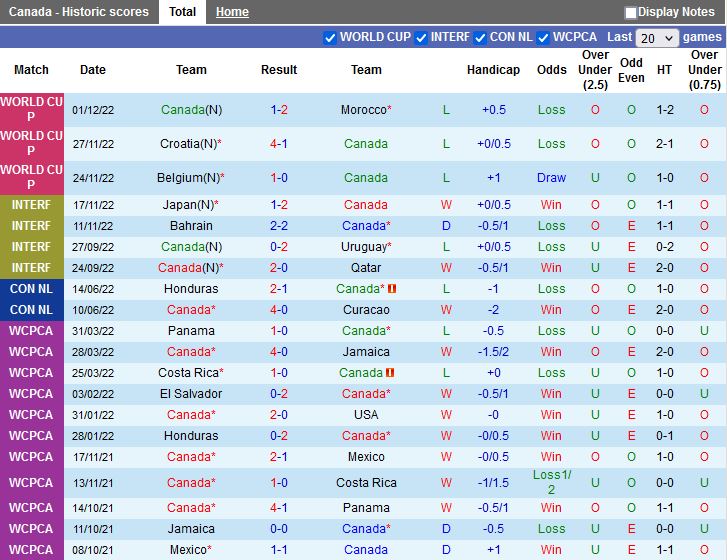The width and height of the screenshot is (727, 560).
Task: Toggle the INTERF competition checkbox
Action: click(421, 38)
